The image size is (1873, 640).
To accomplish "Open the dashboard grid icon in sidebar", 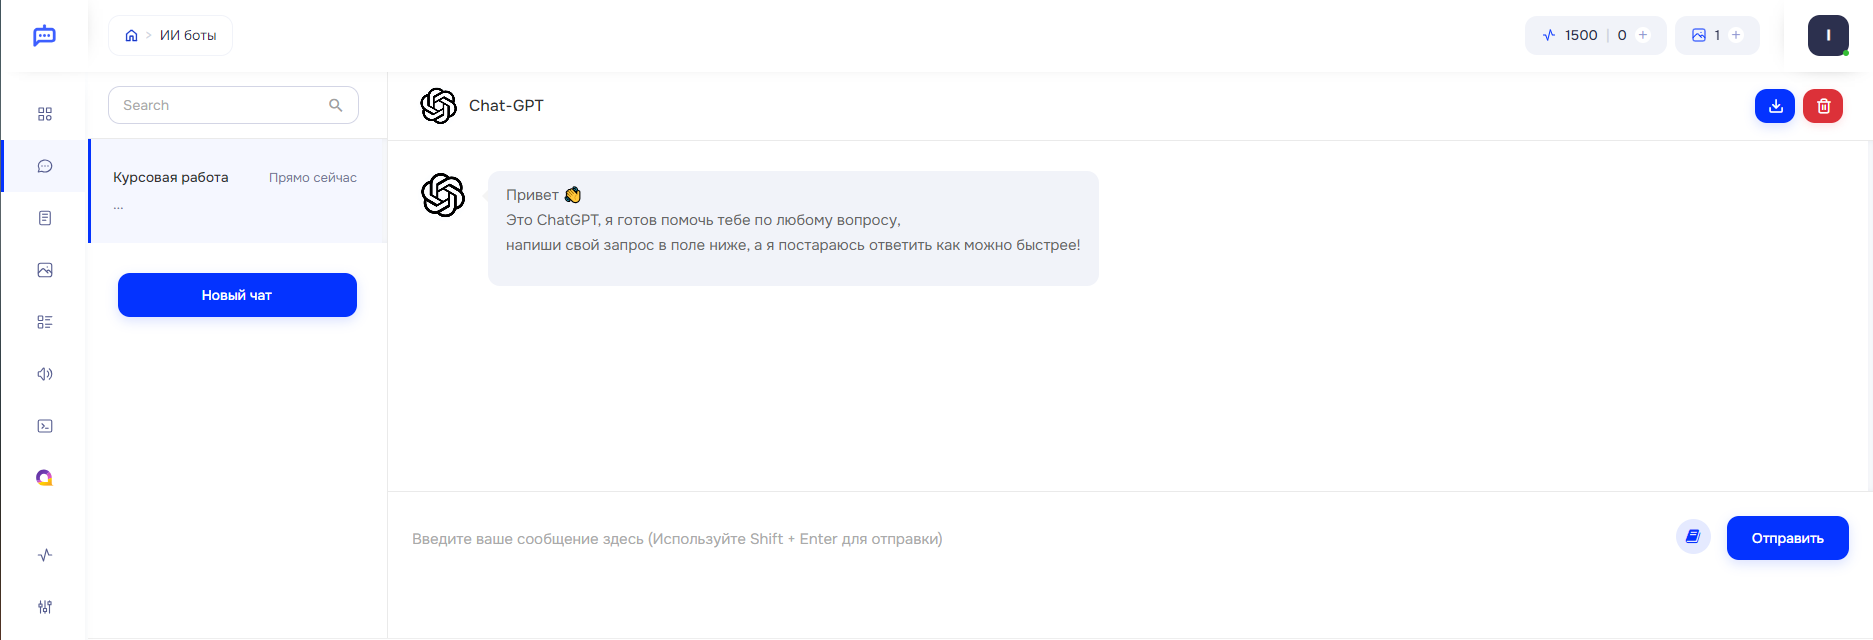I will pos(45,114).
